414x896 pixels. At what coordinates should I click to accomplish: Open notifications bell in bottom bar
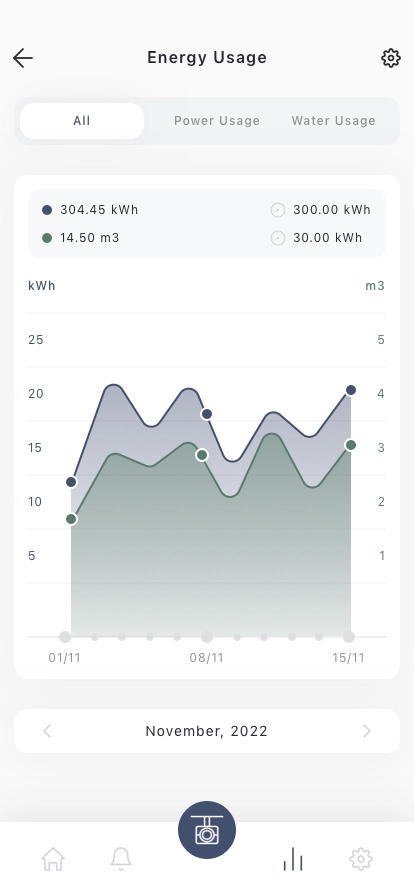pyautogui.click(x=121, y=859)
